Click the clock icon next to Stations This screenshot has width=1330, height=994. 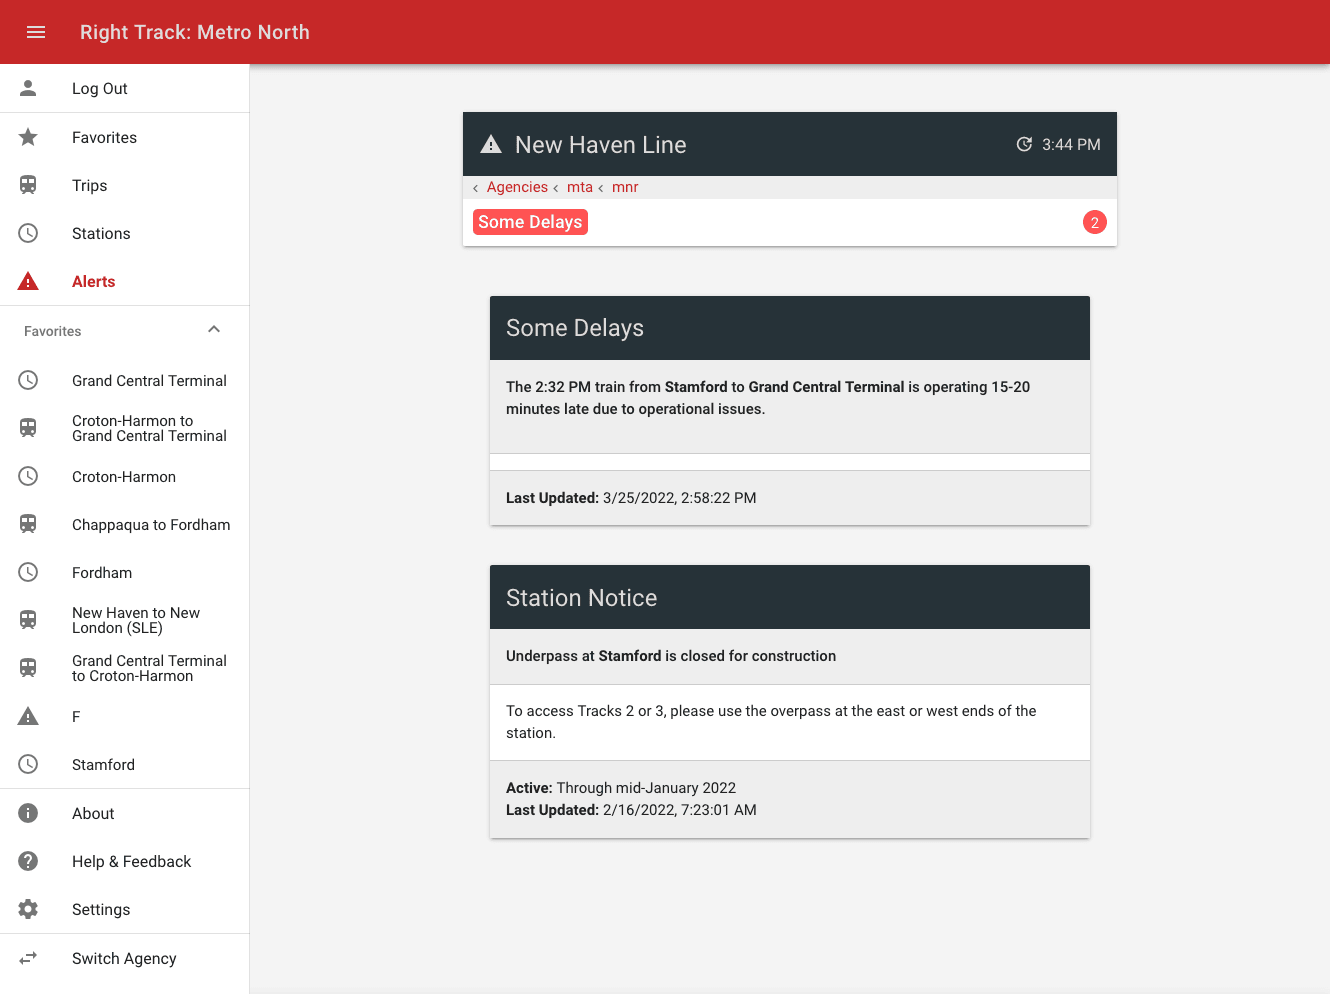(x=28, y=233)
